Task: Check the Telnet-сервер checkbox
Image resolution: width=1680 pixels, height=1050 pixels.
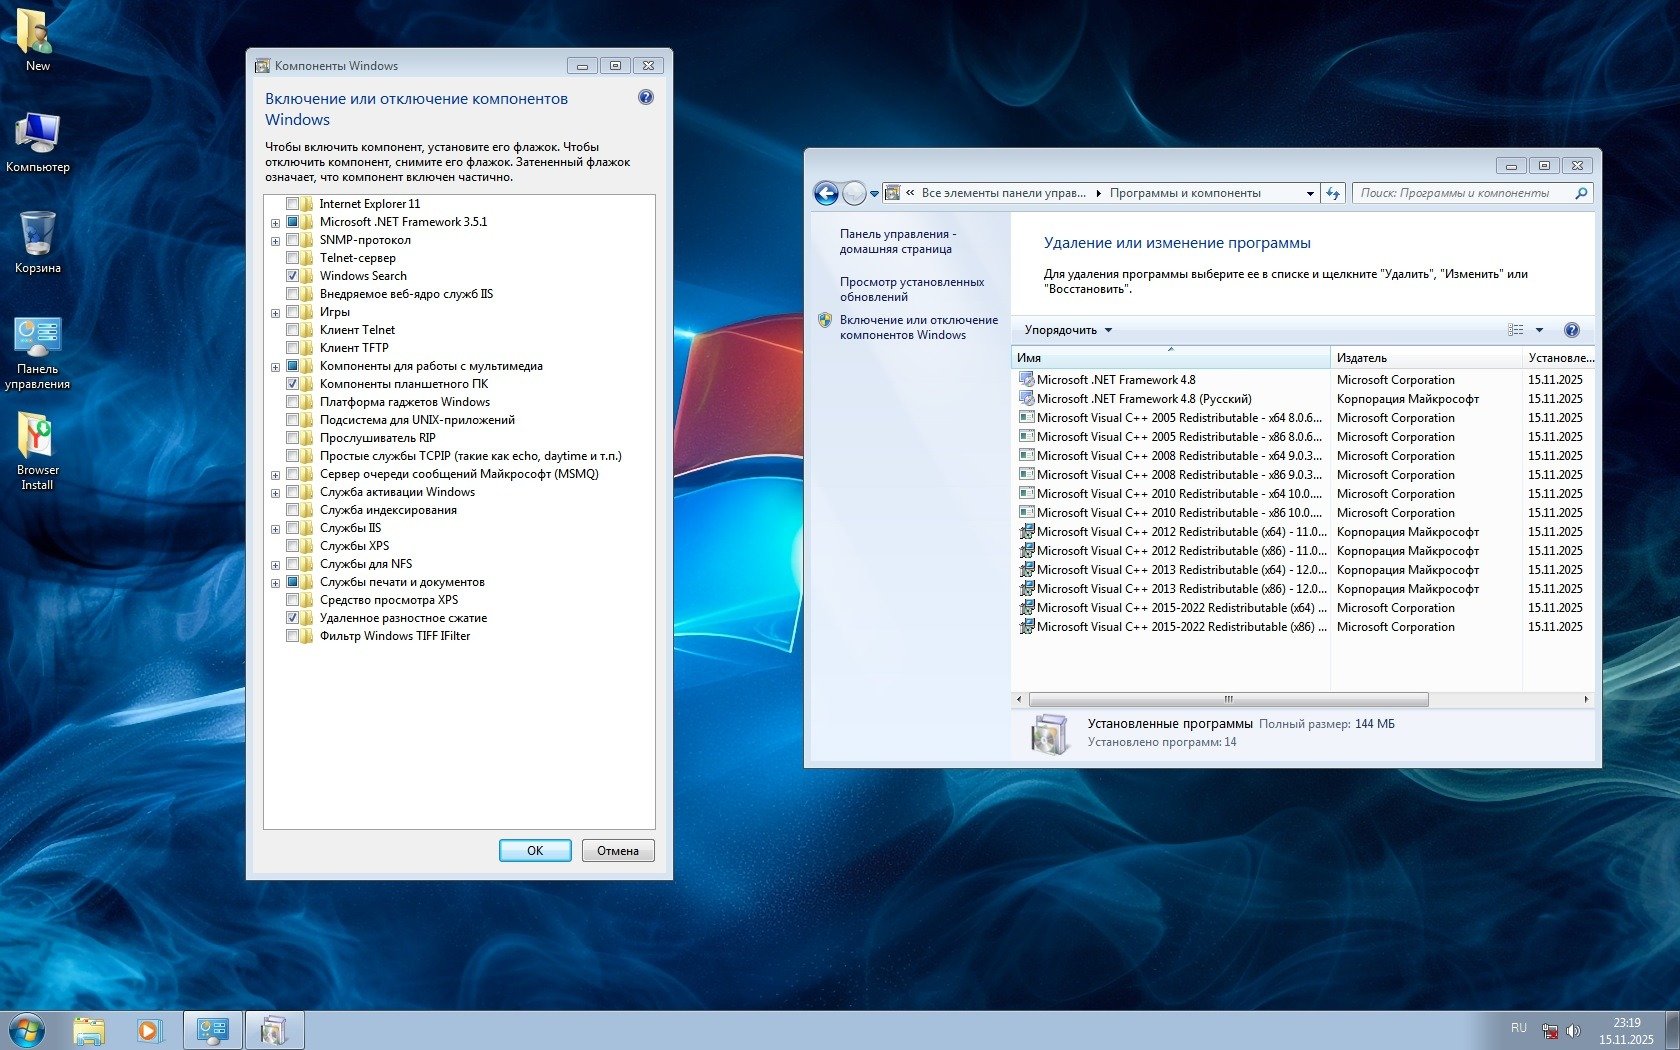Action: 293,258
